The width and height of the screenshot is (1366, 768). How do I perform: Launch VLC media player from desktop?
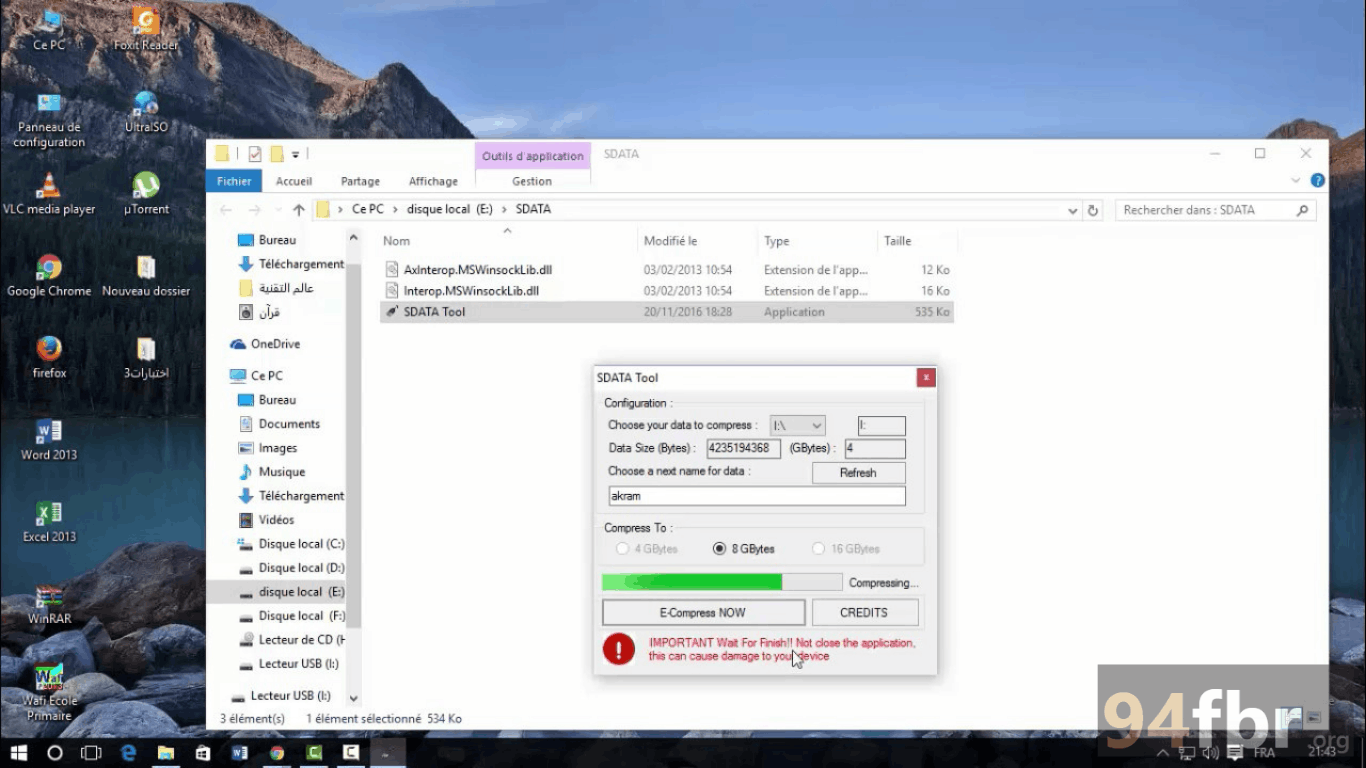point(49,194)
